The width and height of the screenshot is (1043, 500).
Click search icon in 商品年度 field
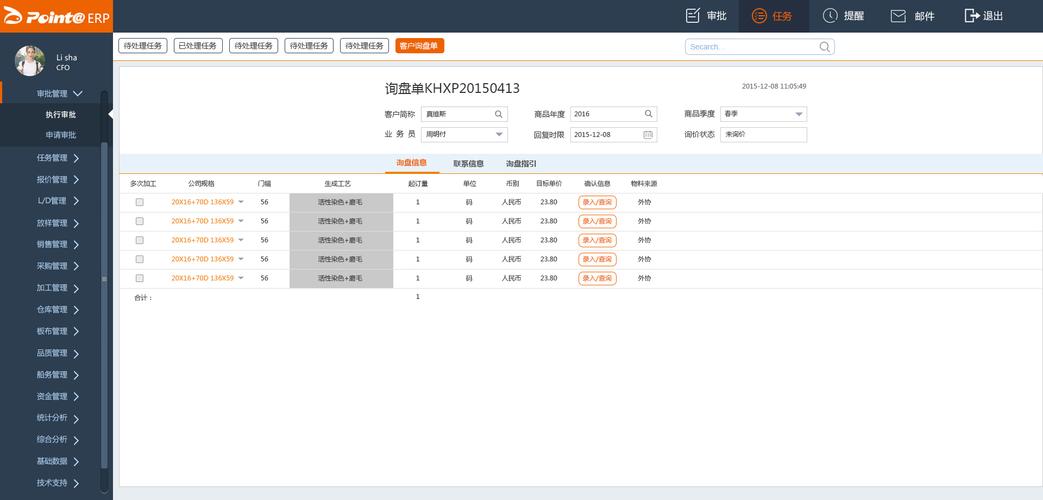[648, 114]
